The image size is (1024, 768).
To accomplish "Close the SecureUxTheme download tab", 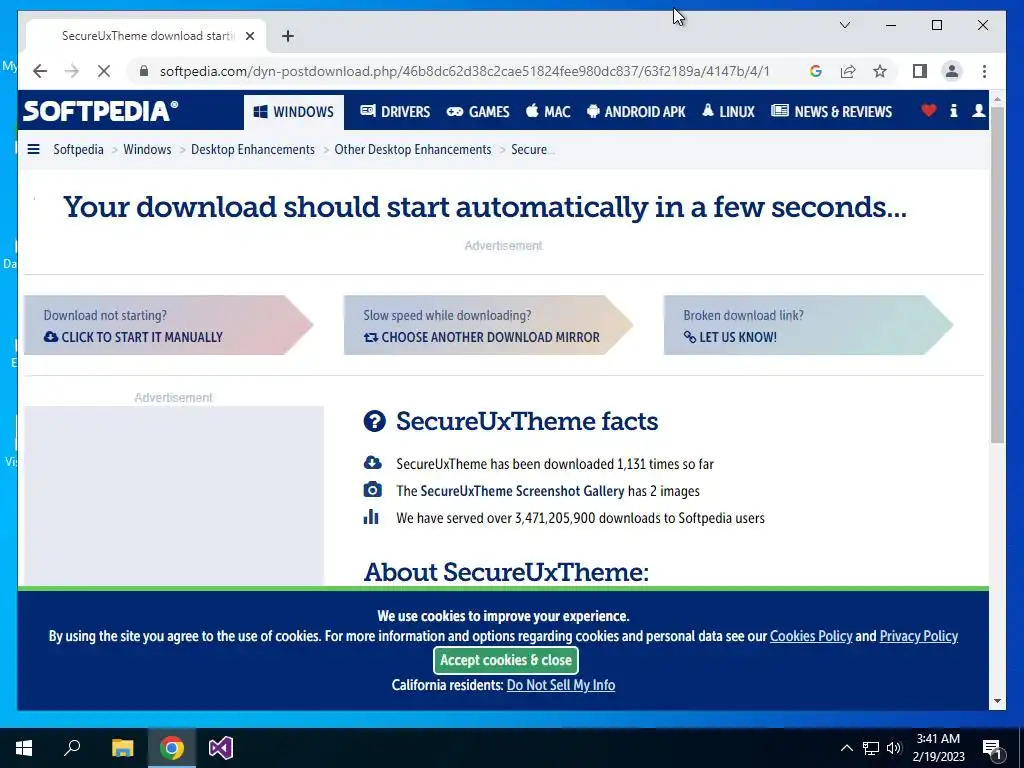I will (x=249, y=36).
